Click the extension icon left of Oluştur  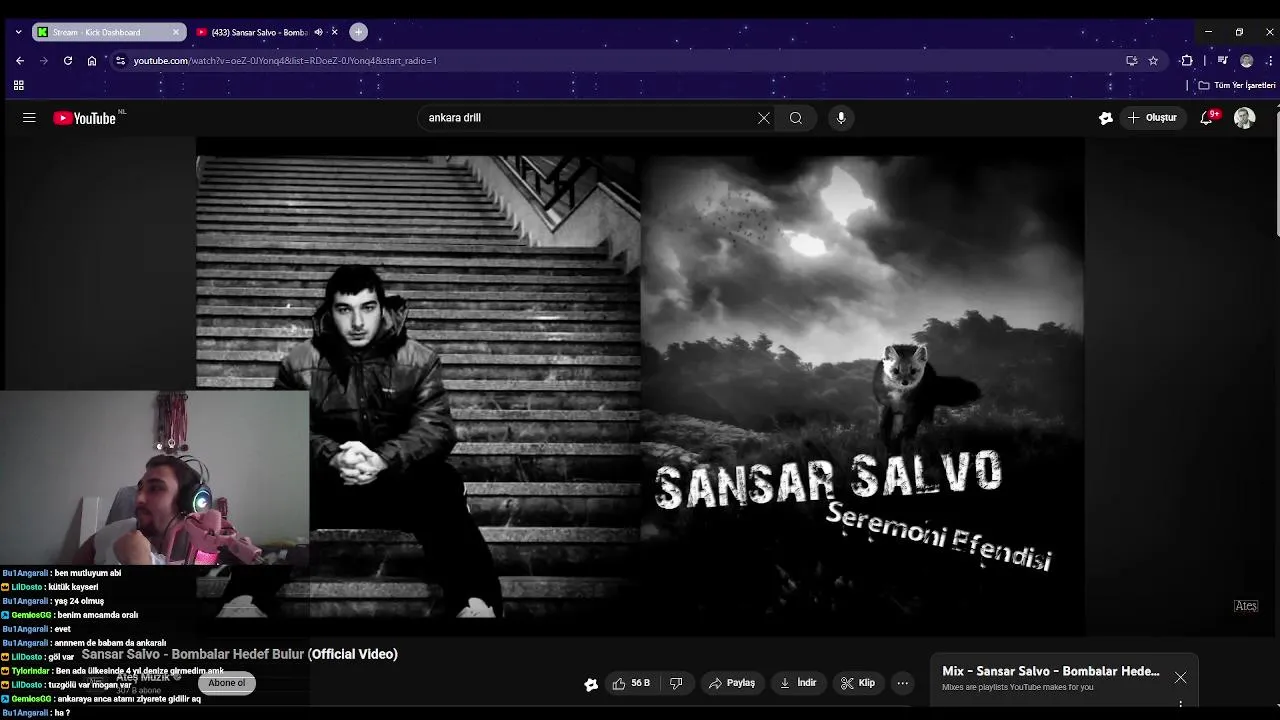coord(1105,118)
